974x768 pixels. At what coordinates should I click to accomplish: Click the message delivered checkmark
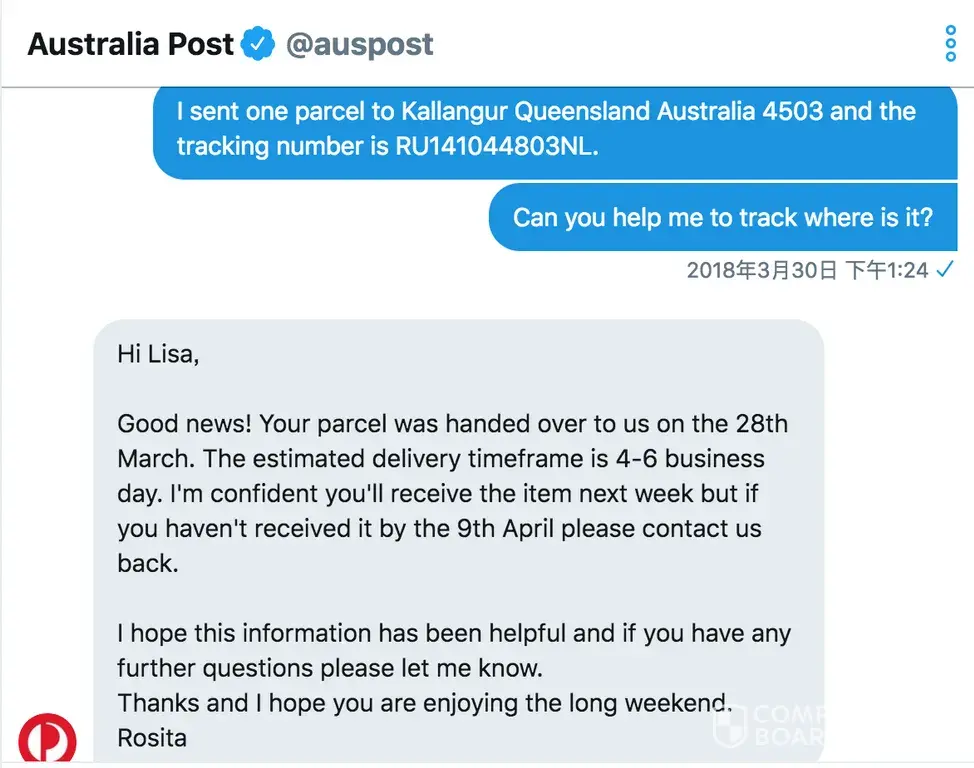click(944, 270)
